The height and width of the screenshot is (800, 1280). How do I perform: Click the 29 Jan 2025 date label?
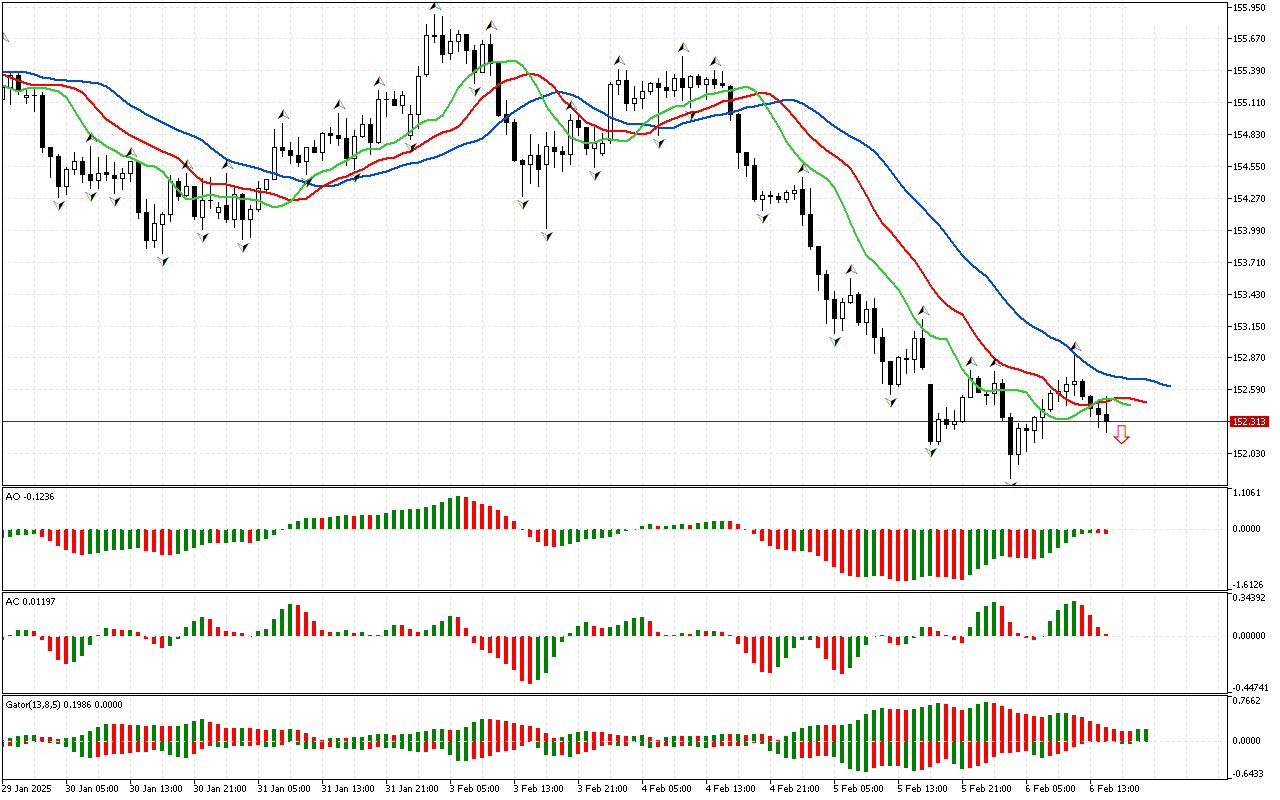[26, 789]
